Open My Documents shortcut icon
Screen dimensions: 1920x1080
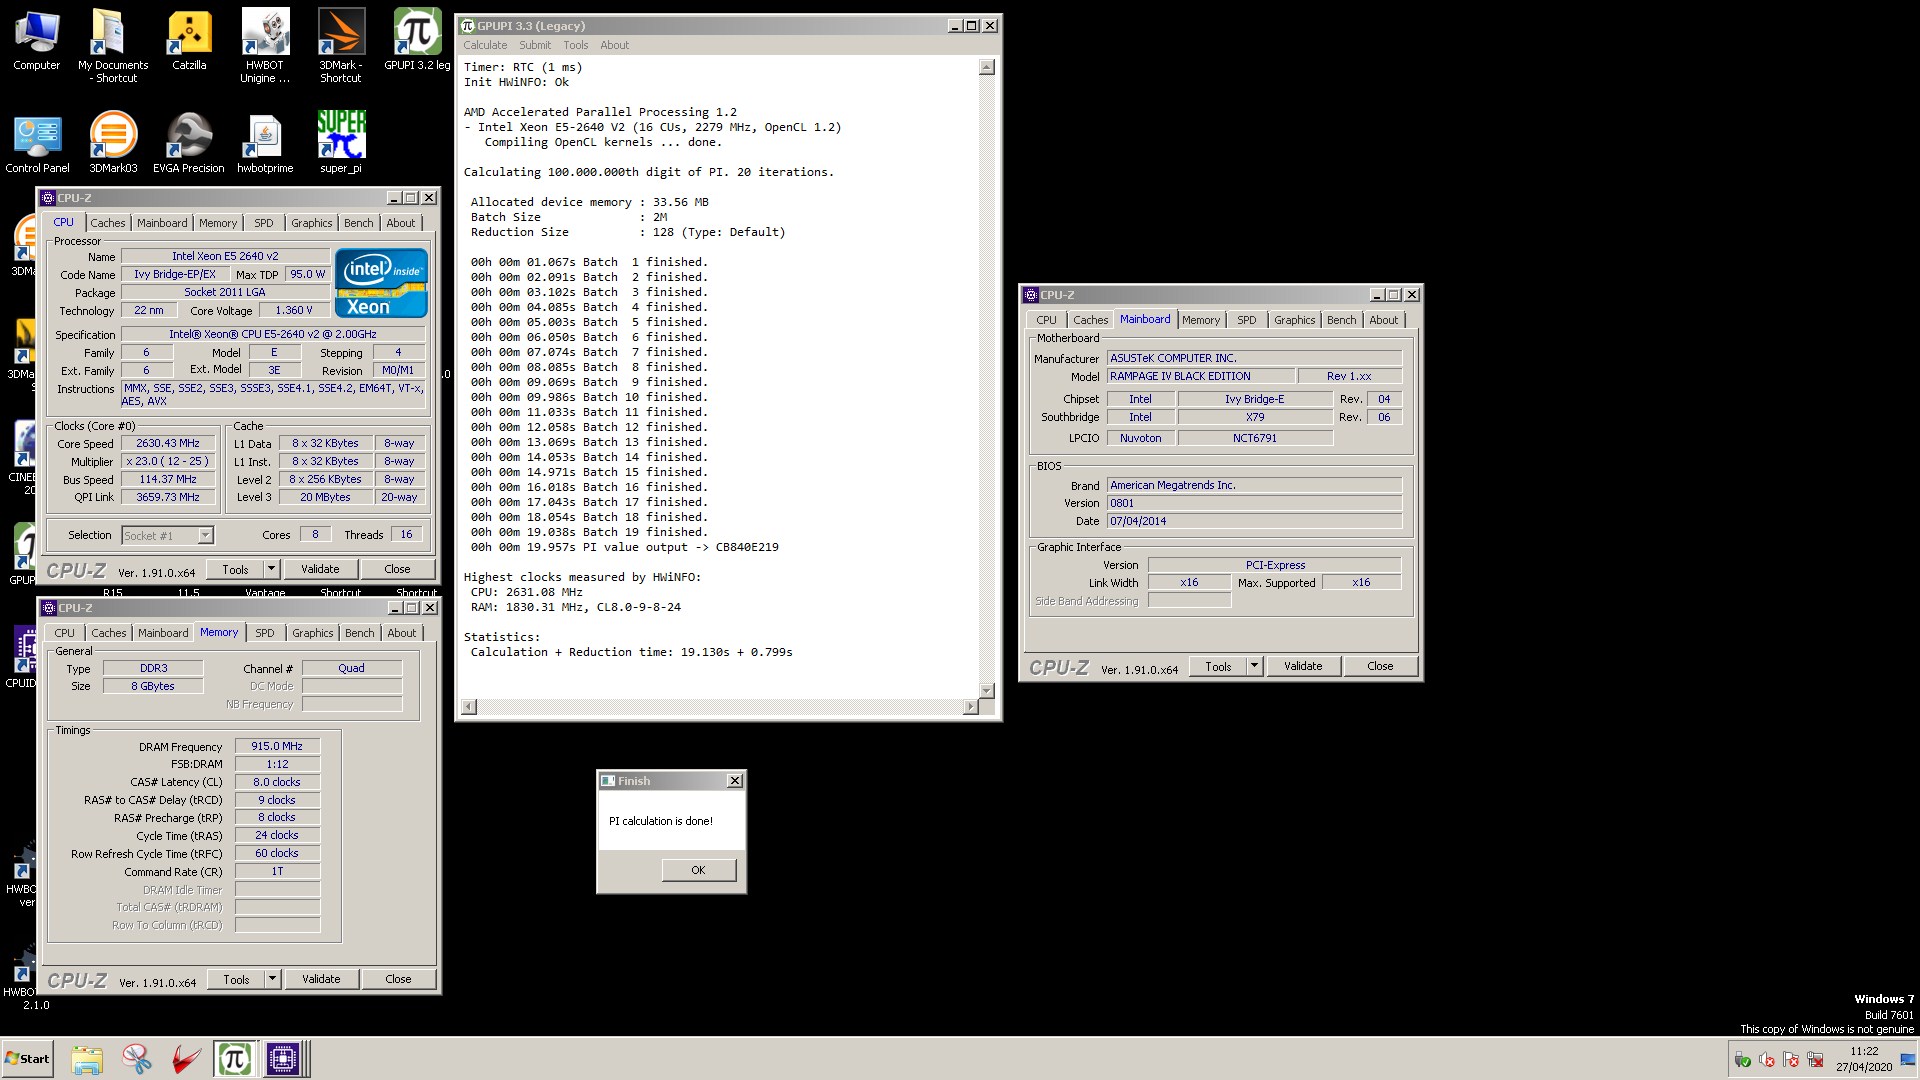pos(113,45)
